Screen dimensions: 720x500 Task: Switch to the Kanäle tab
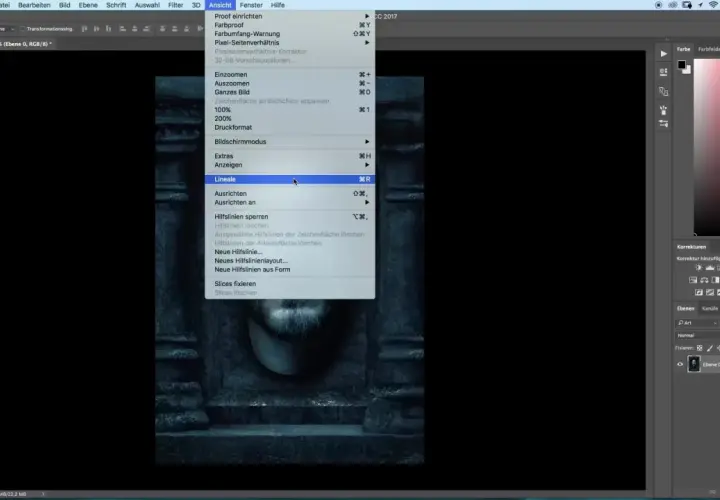pos(710,309)
